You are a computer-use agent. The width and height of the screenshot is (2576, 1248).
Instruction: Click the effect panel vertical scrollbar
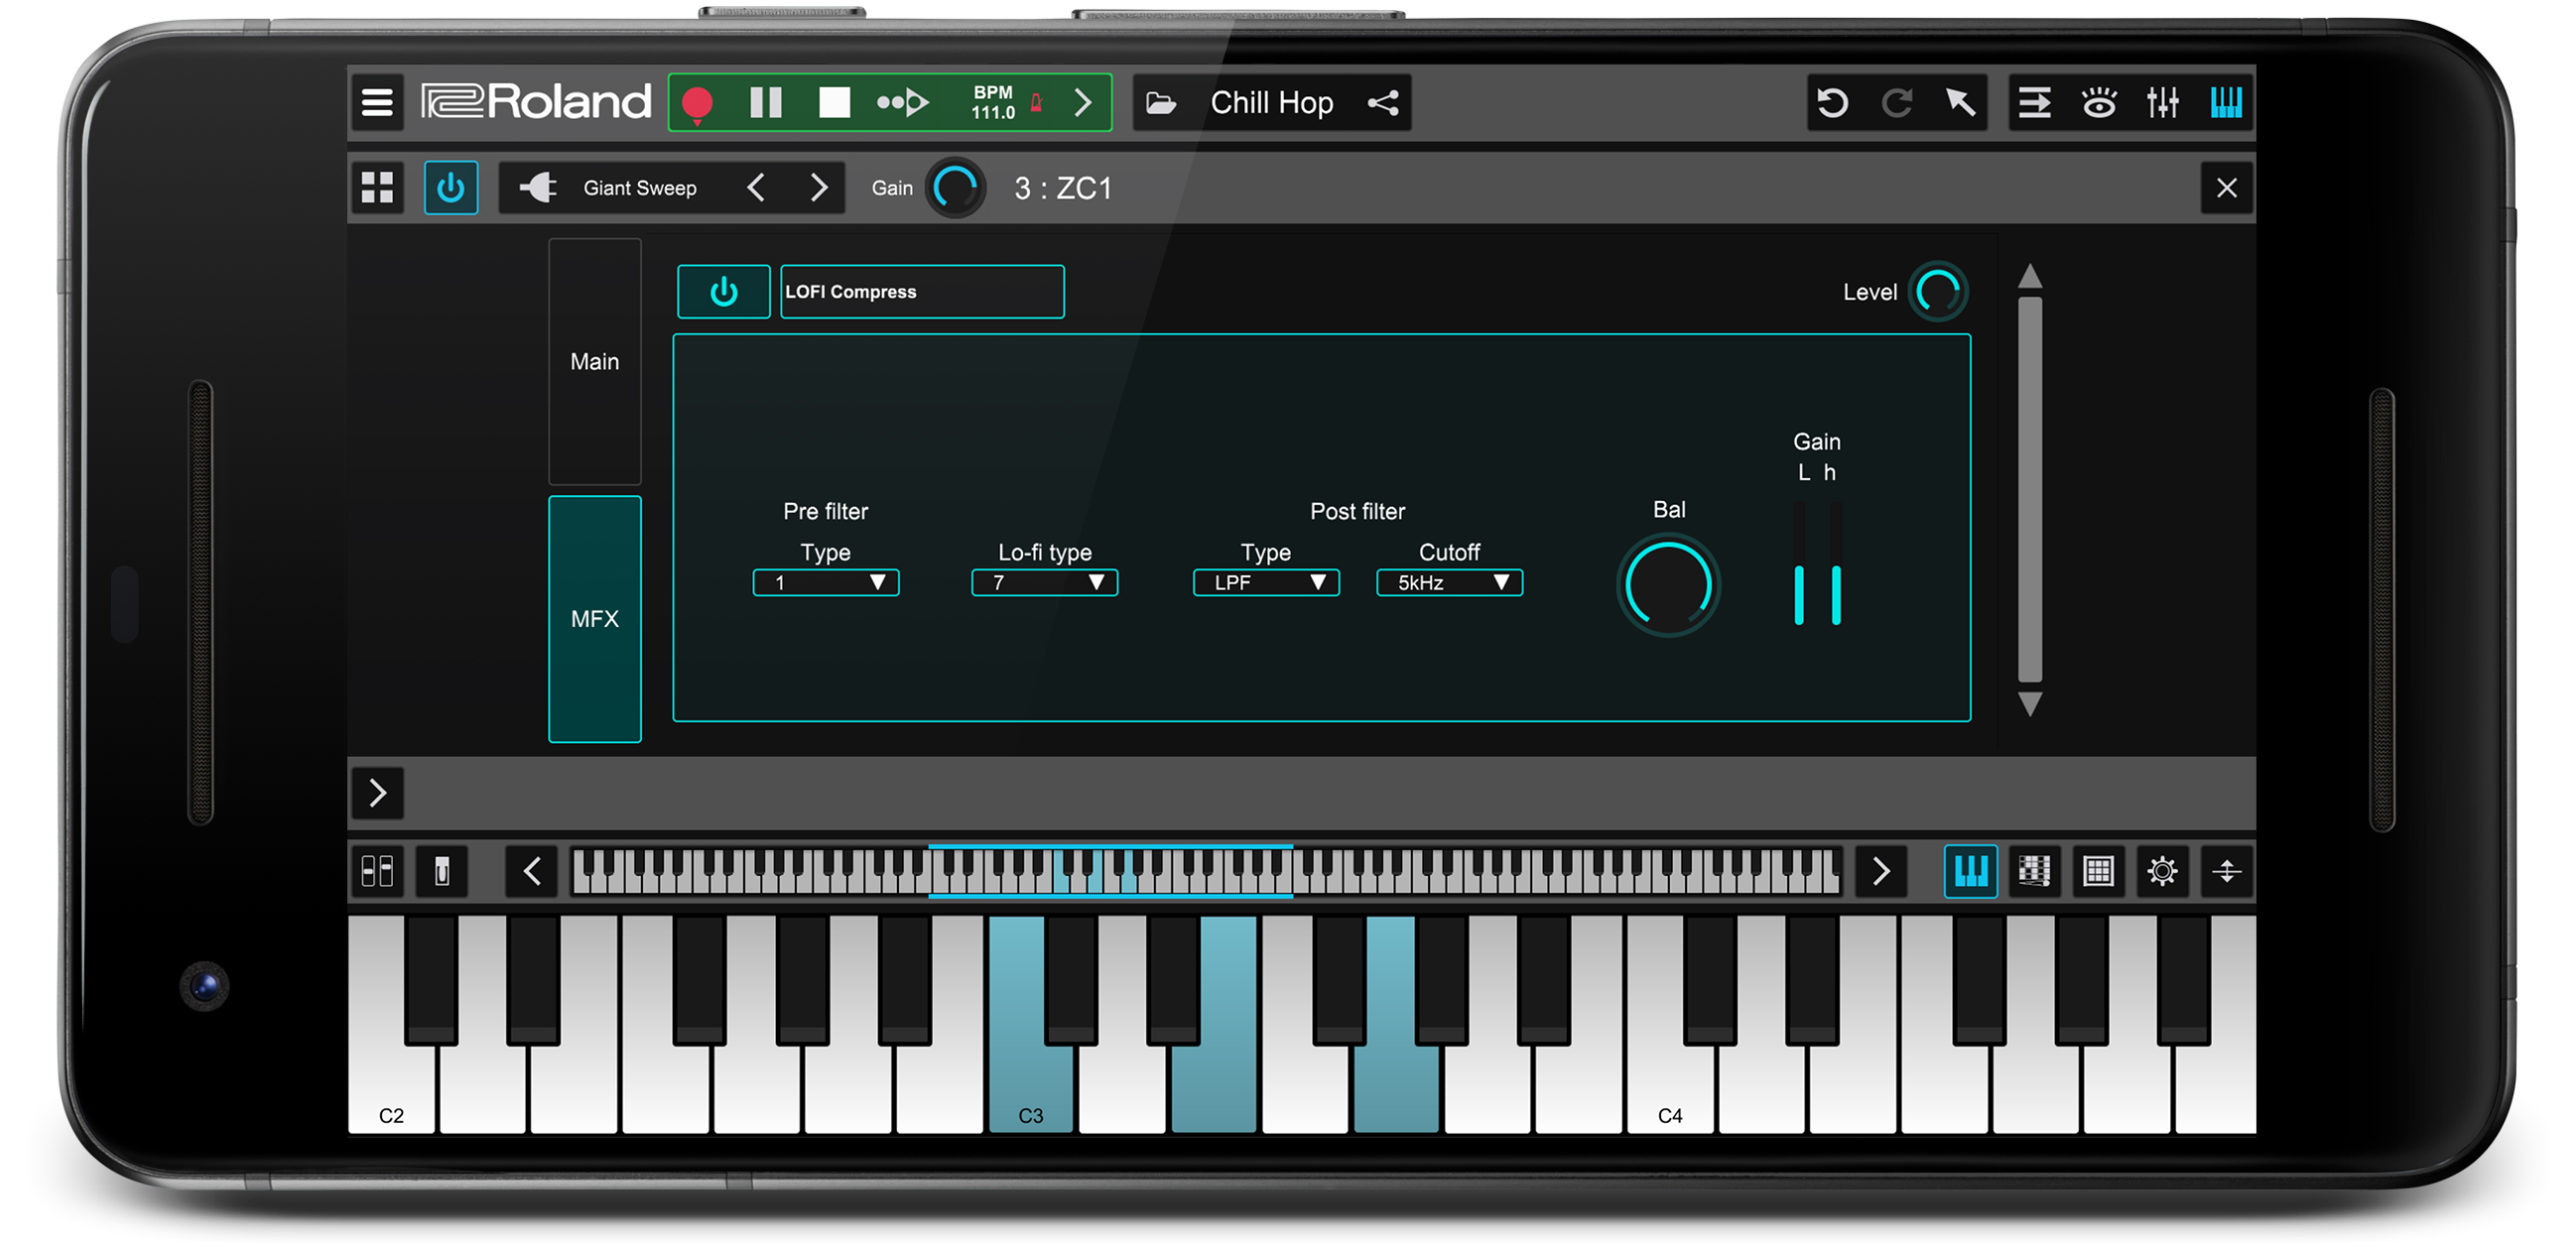point(2029,489)
